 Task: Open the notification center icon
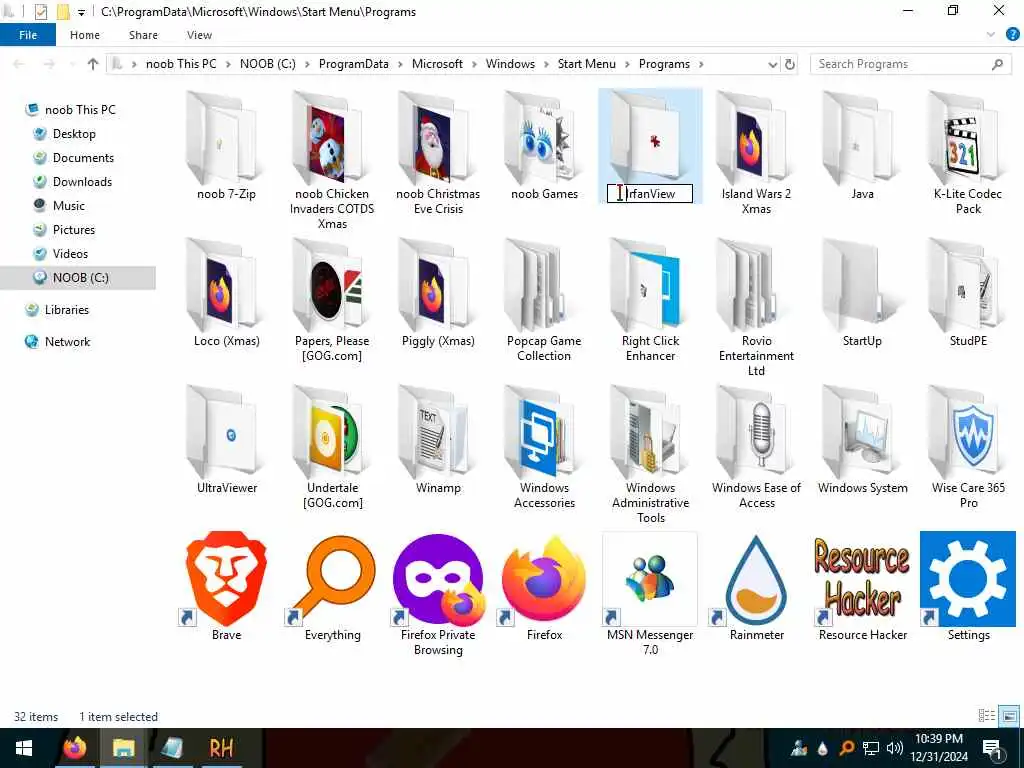[x=993, y=748]
